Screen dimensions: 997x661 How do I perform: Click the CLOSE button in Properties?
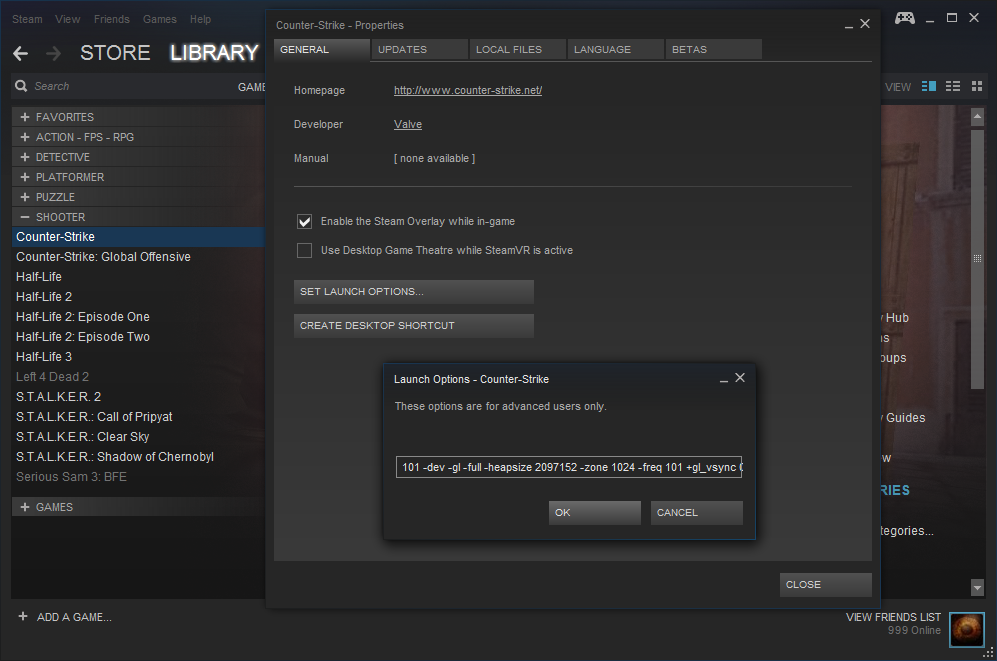tap(825, 585)
